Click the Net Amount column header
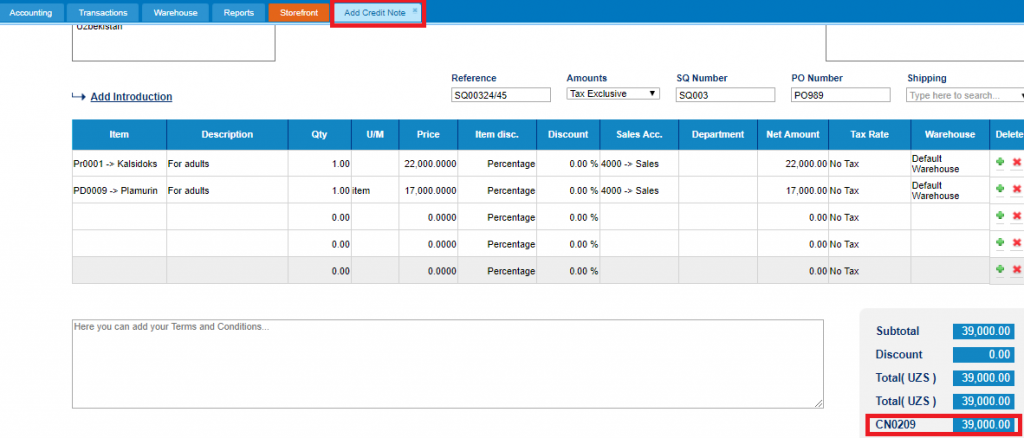The image size is (1024, 438). click(x=793, y=134)
